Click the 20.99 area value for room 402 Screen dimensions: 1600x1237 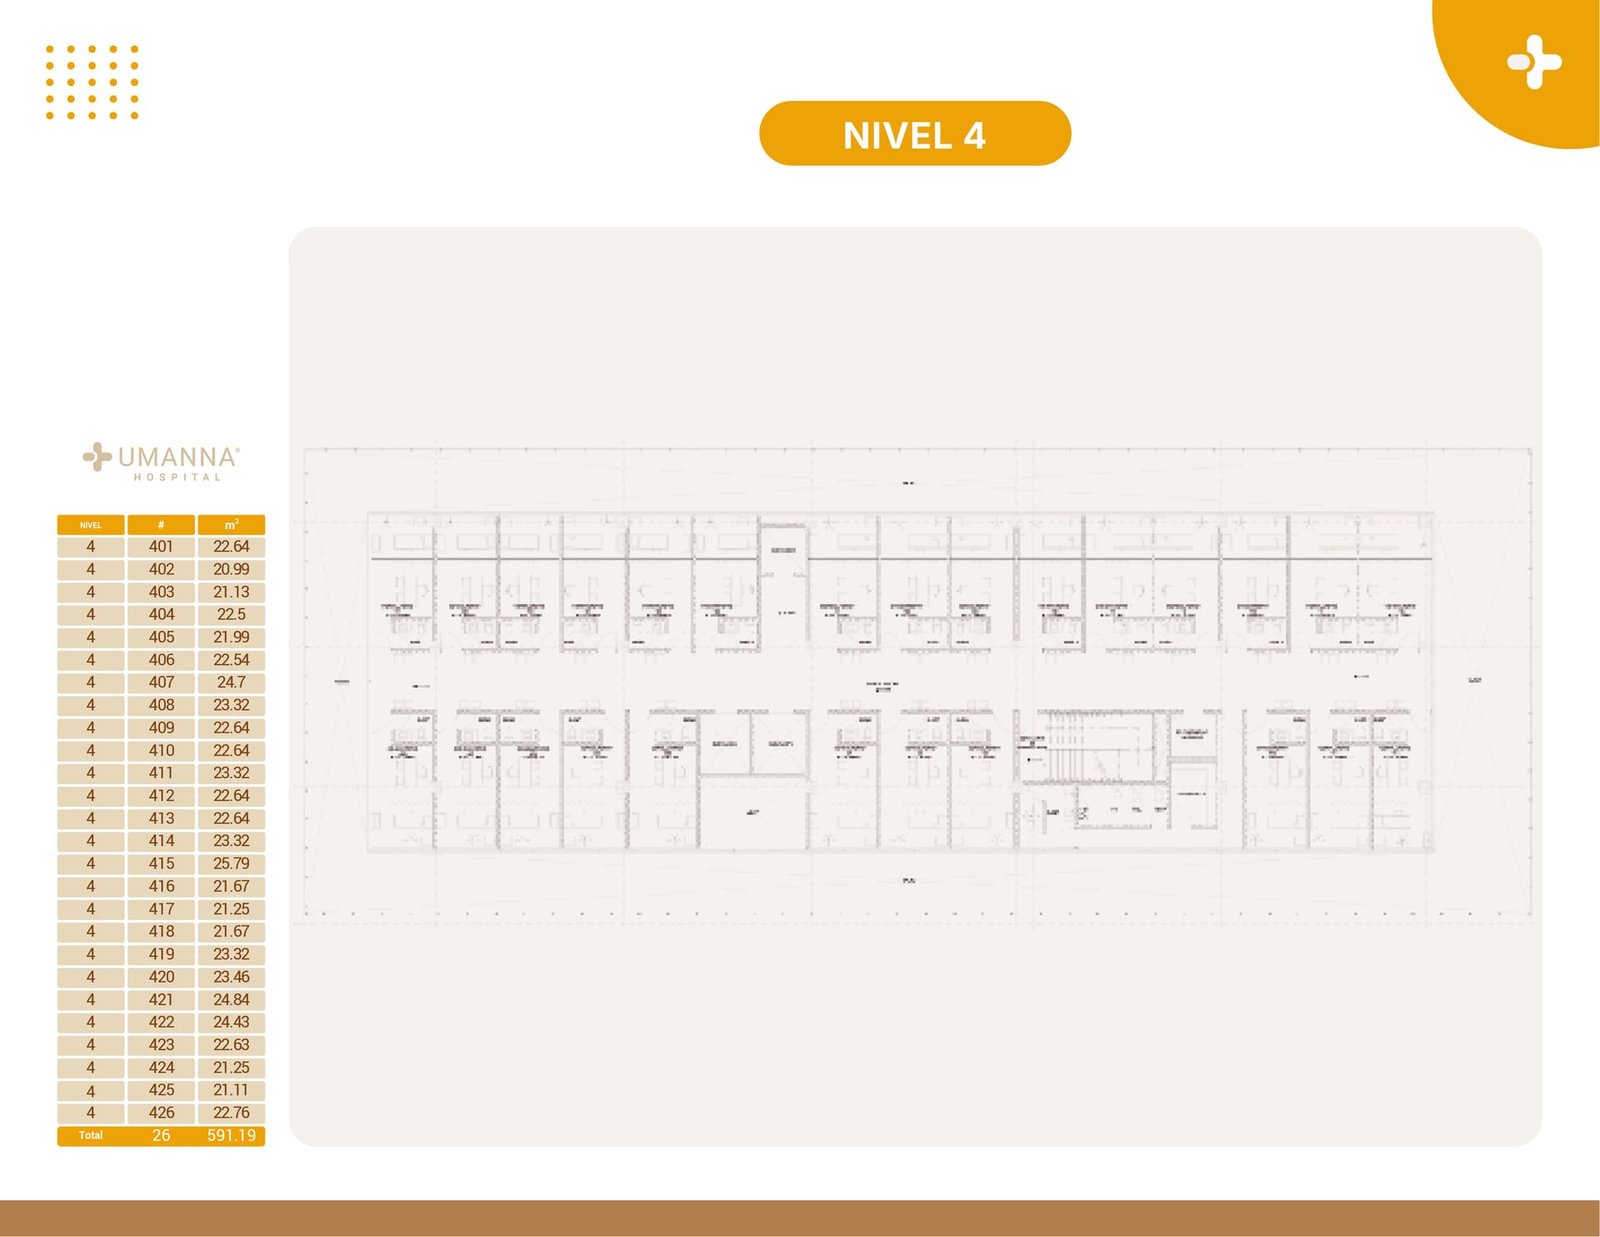click(231, 569)
